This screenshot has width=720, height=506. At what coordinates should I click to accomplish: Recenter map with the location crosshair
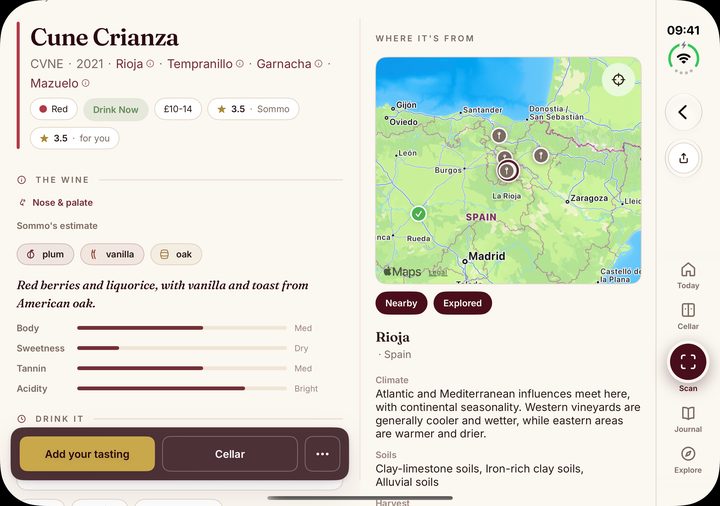pyautogui.click(x=619, y=79)
